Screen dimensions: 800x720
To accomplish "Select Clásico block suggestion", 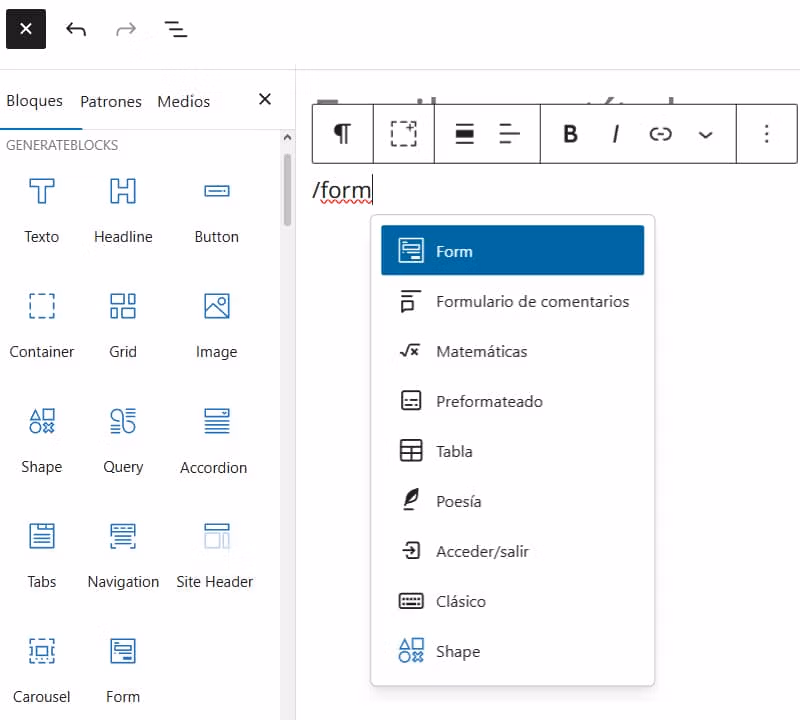I will (512, 601).
